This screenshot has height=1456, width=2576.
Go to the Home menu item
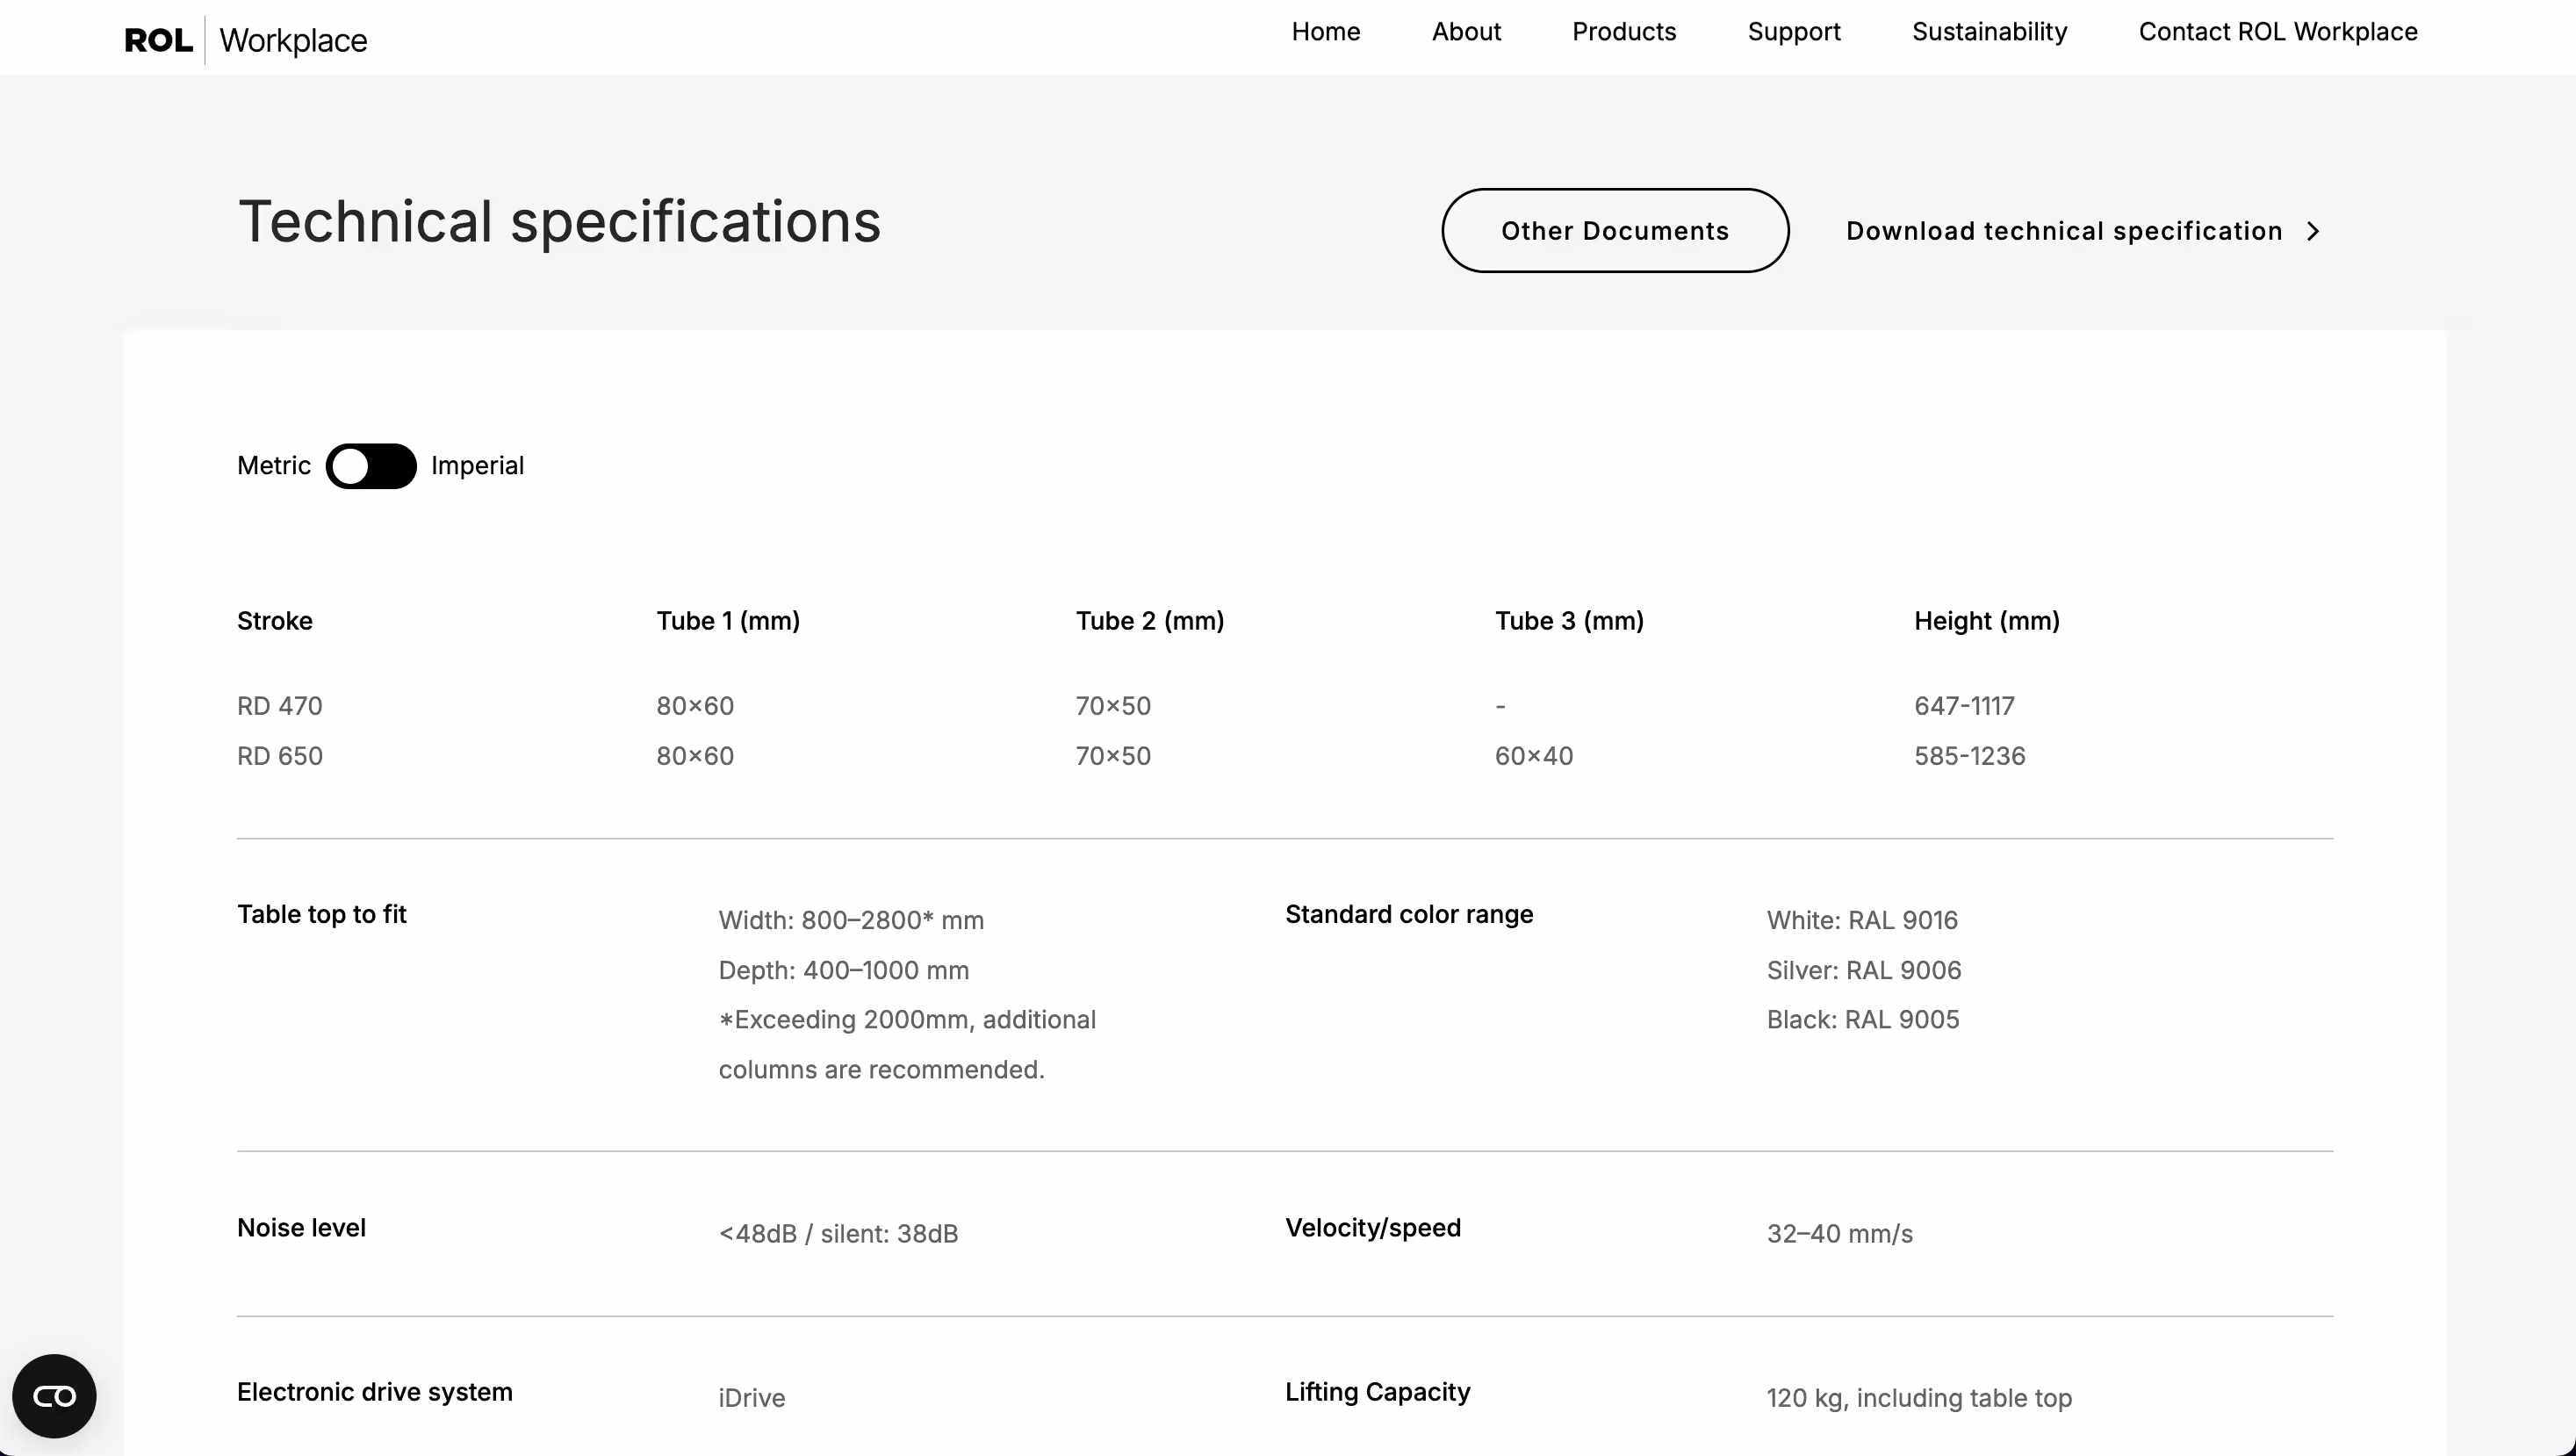point(1326,32)
